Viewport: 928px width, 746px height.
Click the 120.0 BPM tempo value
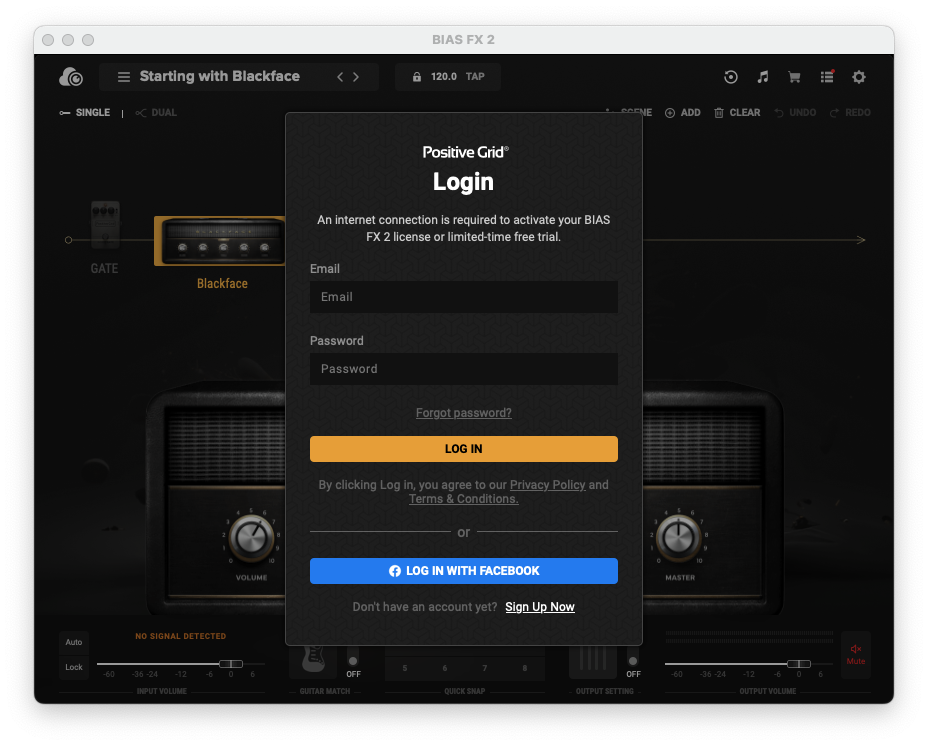coord(444,76)
